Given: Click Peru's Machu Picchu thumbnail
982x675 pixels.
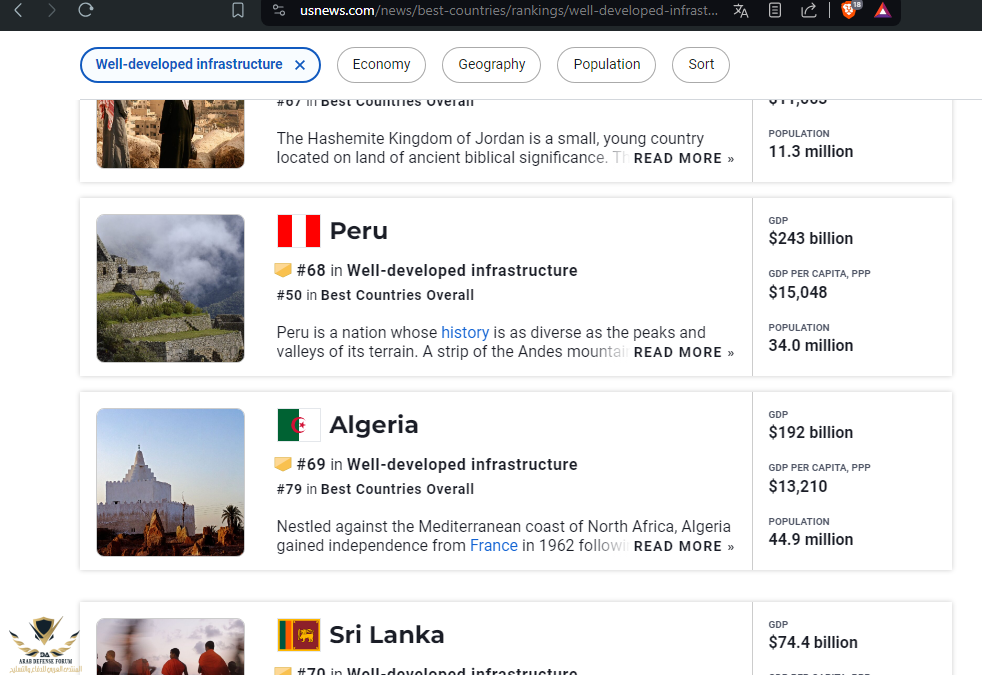Looking at the screenshot, I should tap(170, 288).
